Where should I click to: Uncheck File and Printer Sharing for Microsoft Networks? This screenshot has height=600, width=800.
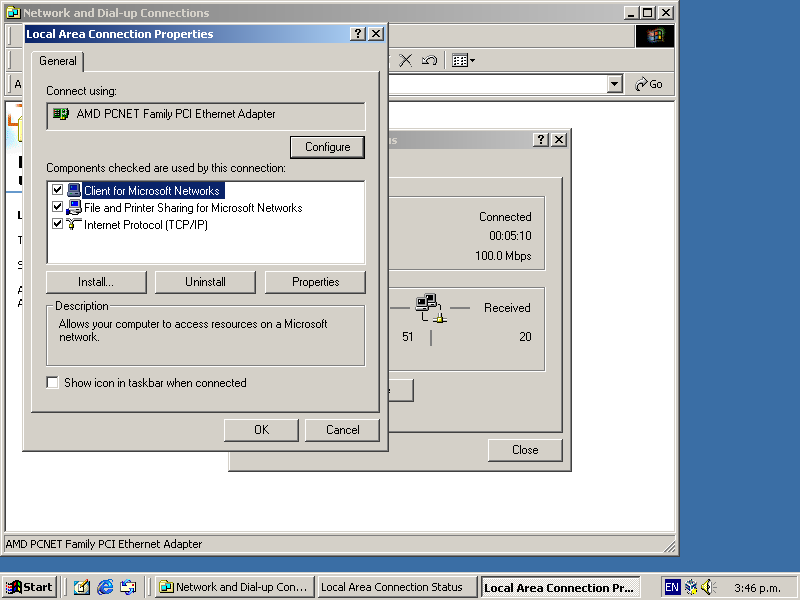(57, 207)
